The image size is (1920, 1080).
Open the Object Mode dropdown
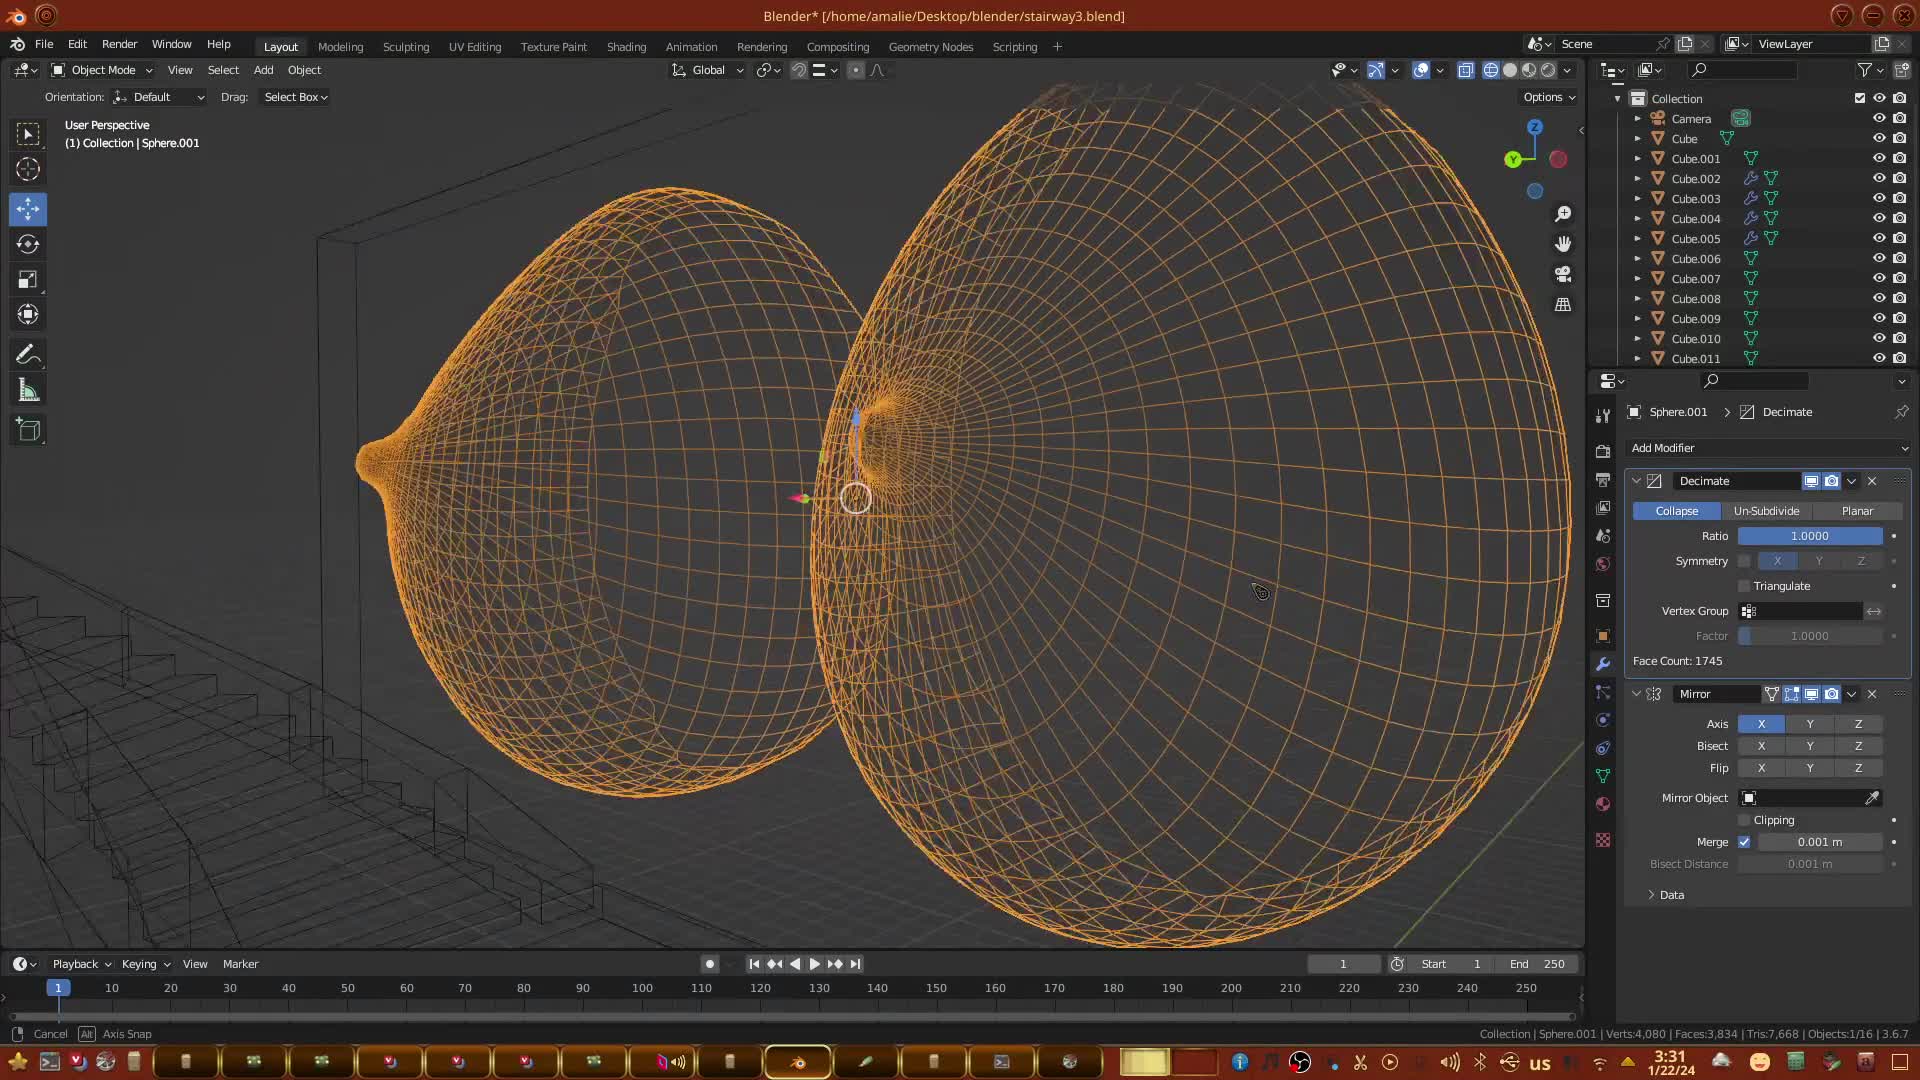(x=103, y=70)
